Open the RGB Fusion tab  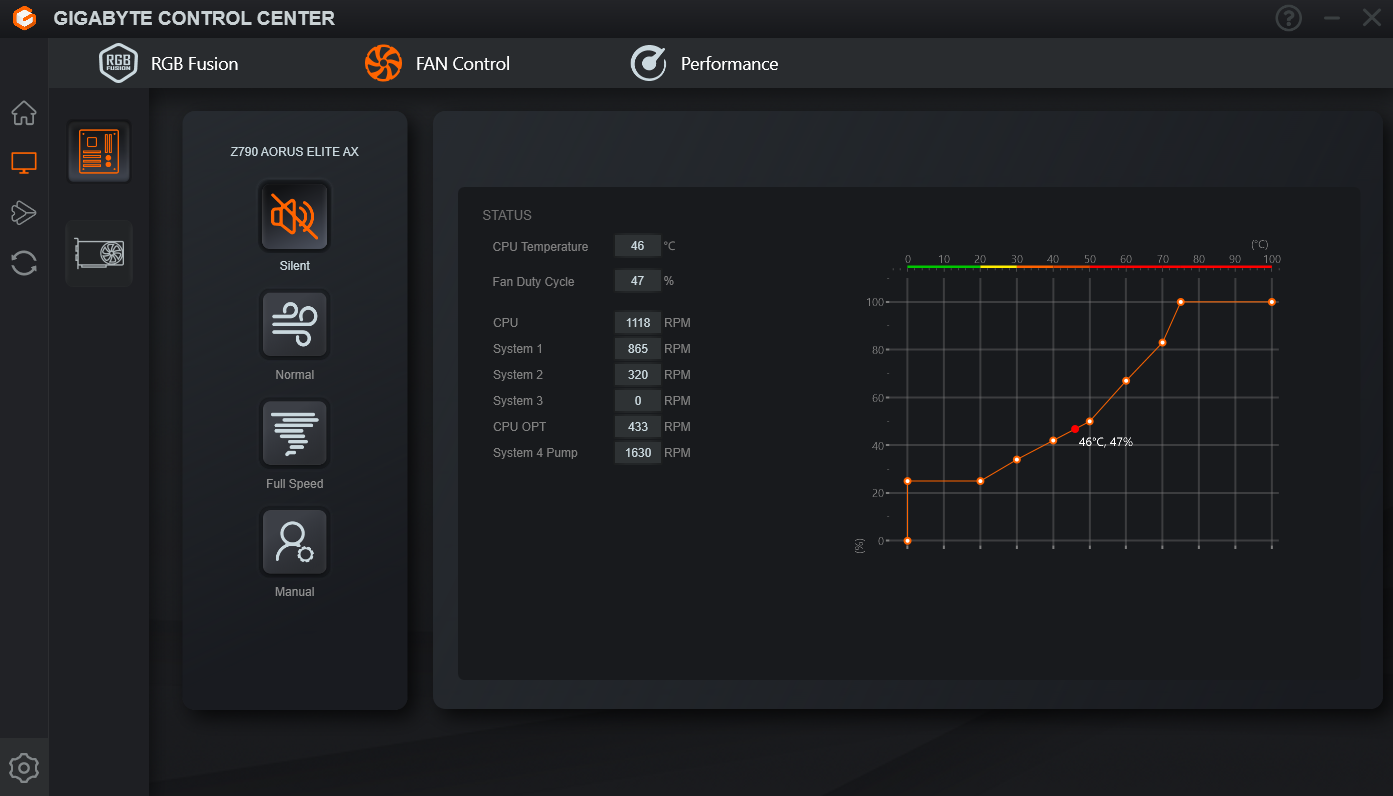coord(169,63)
